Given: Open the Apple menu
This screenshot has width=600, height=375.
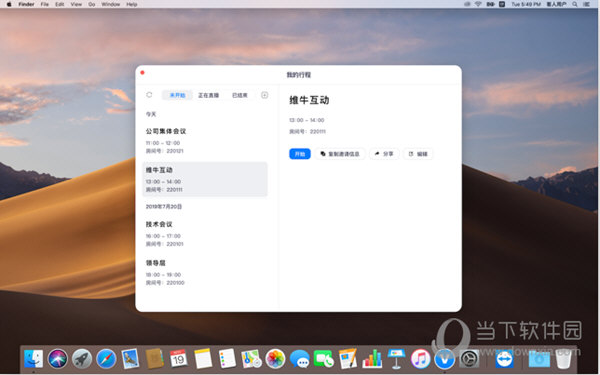Looking at the screenshot, I should [x=9, y=4].
